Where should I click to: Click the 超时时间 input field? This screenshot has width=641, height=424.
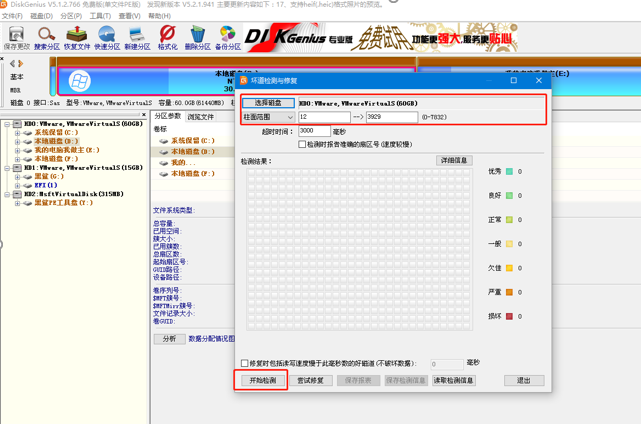[x=313, y=131]
